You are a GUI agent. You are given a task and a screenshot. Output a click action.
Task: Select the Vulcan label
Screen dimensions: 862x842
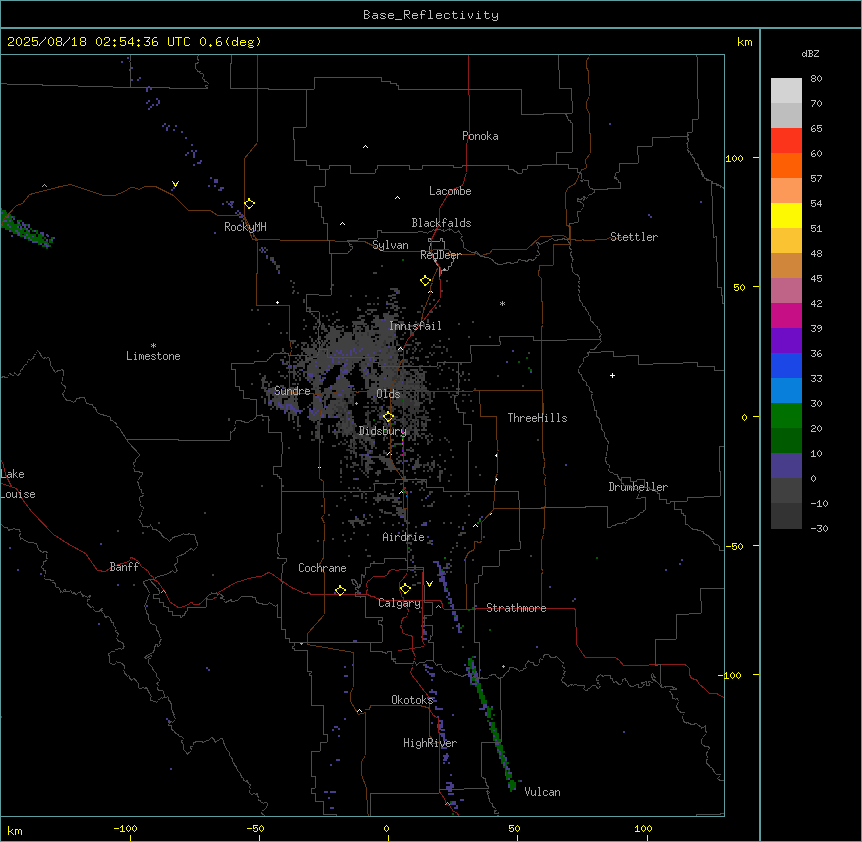point(542,792)
